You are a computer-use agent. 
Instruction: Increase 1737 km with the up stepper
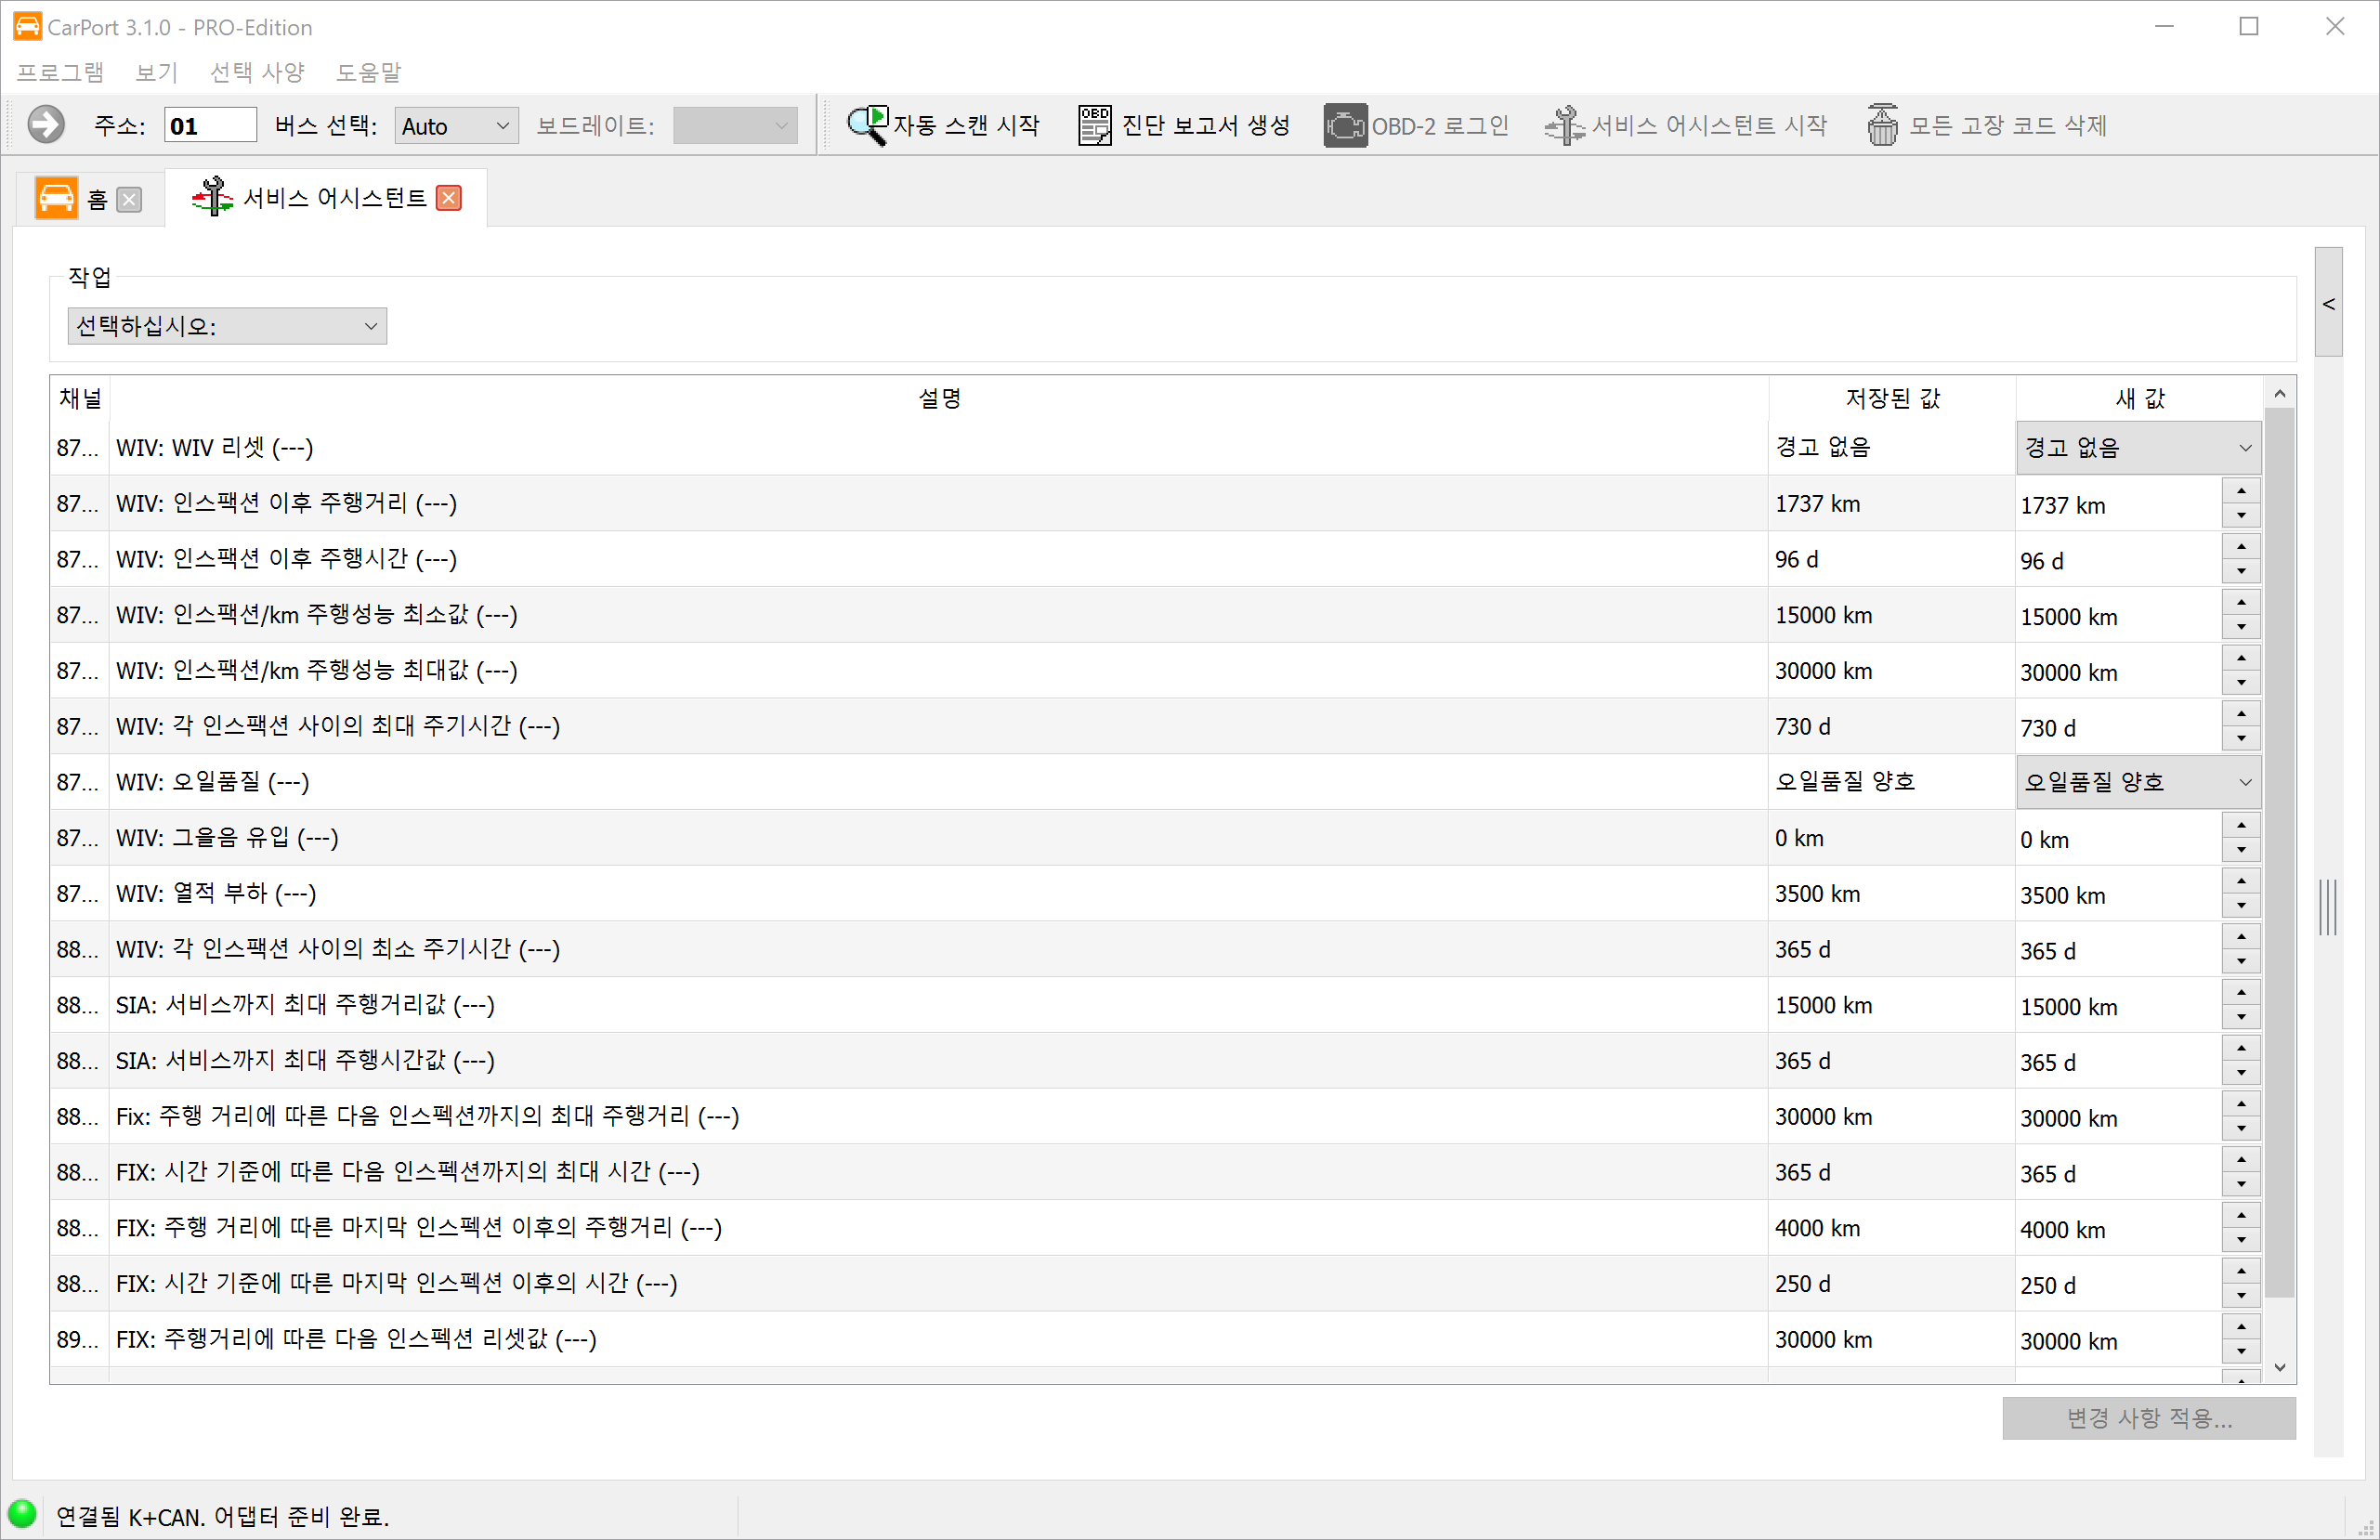pyautogui.click(x=2242, y=490)
